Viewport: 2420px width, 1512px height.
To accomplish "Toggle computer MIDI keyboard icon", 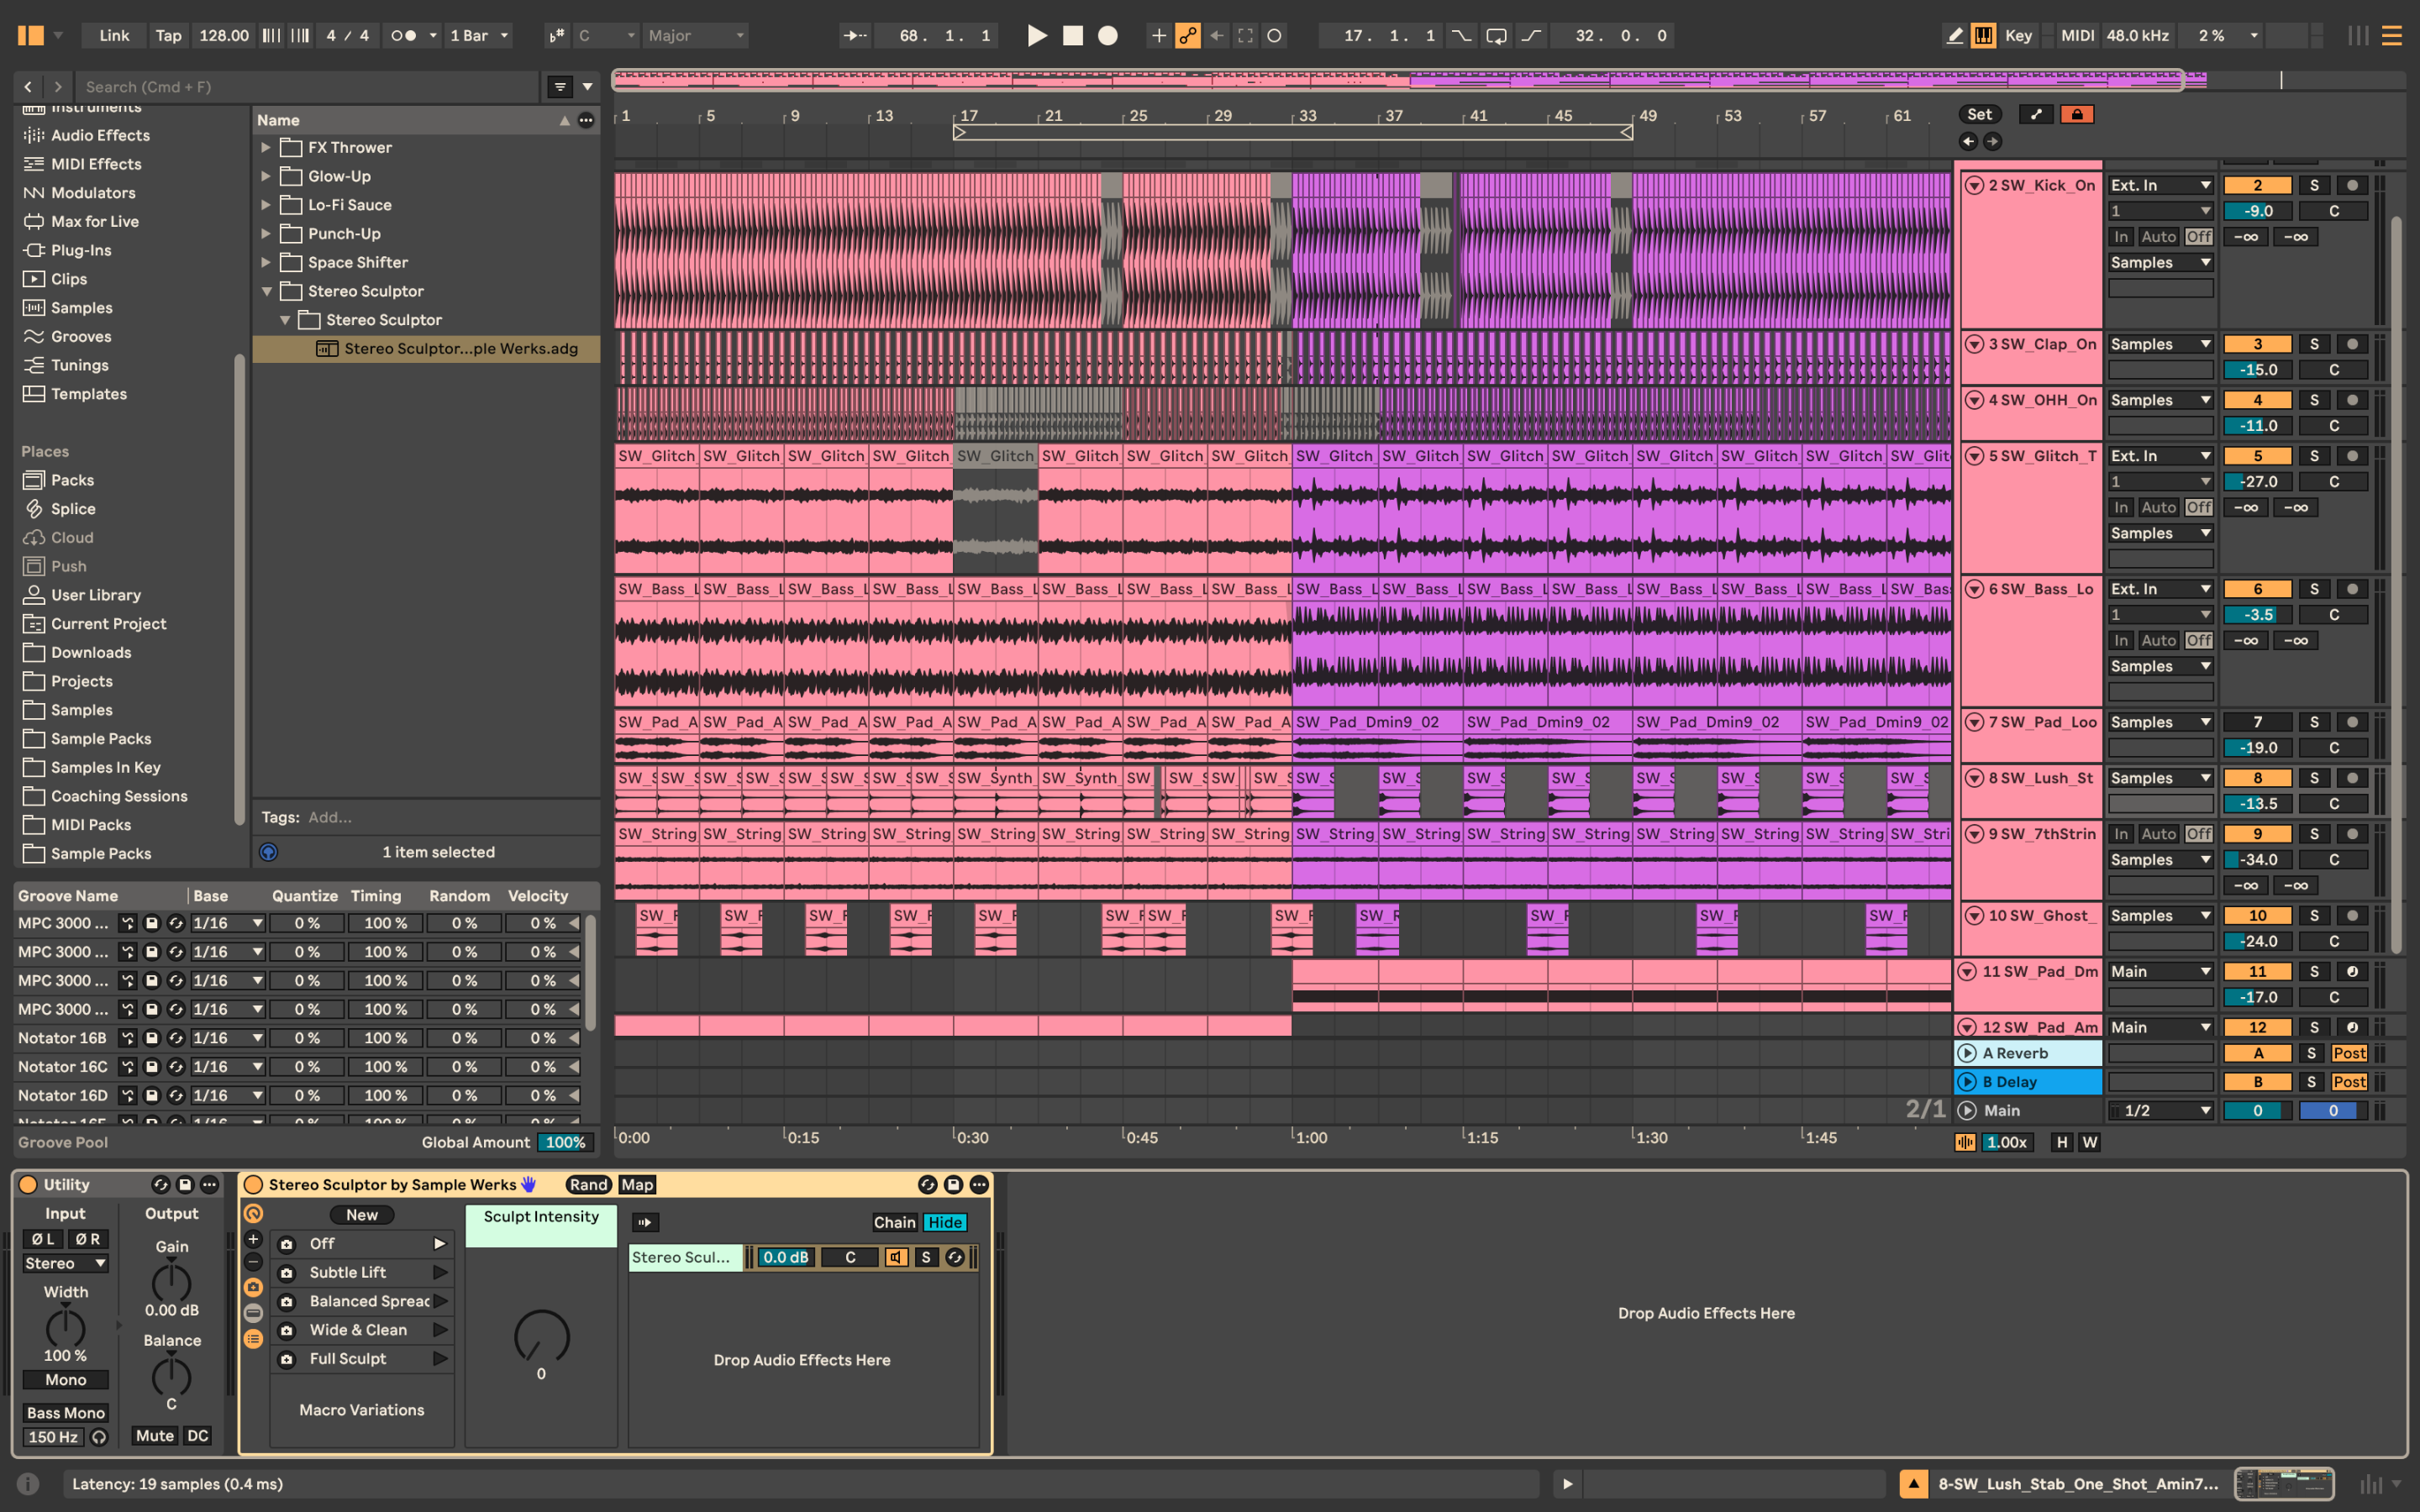I will pos(1983,36).
